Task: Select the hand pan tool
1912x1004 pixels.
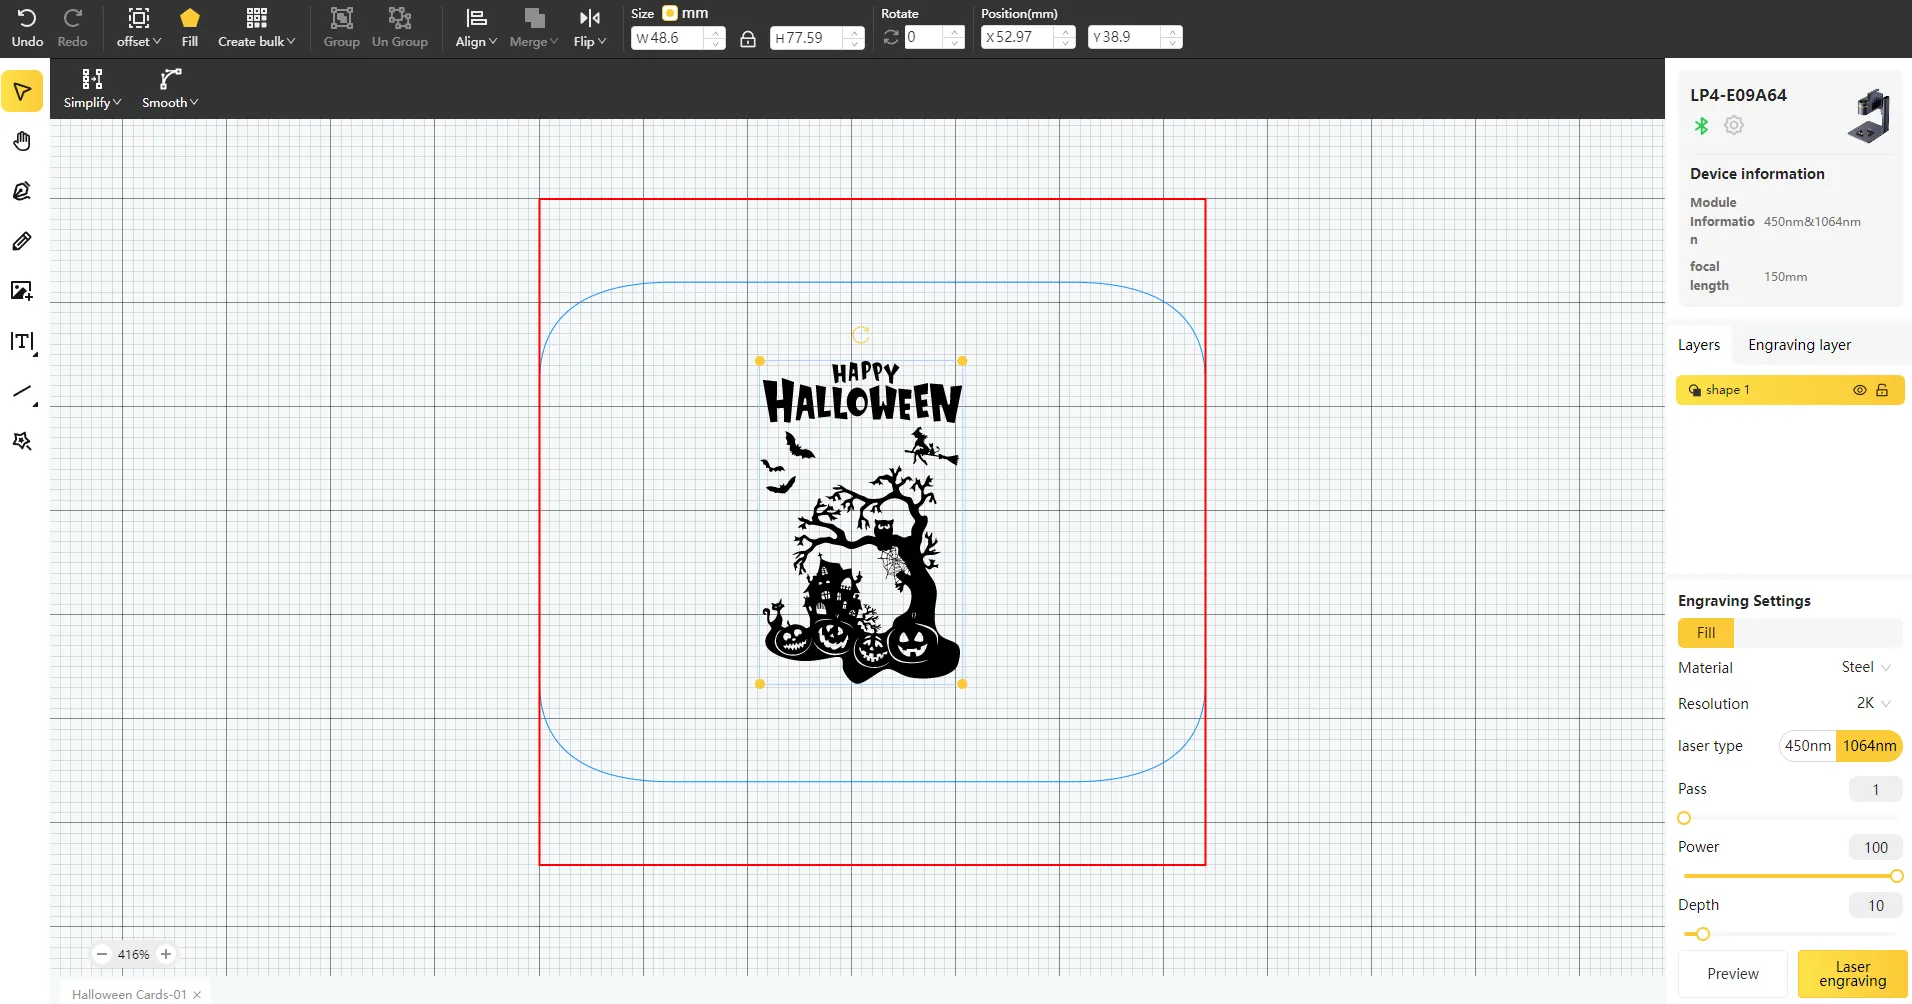Action: pyautogui.click(x=22, y=141)
